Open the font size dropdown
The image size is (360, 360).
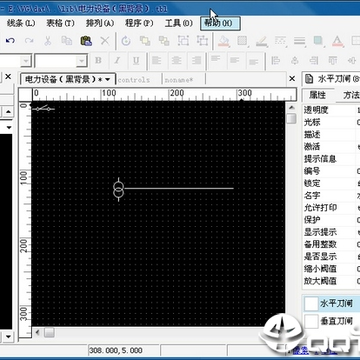81,61
